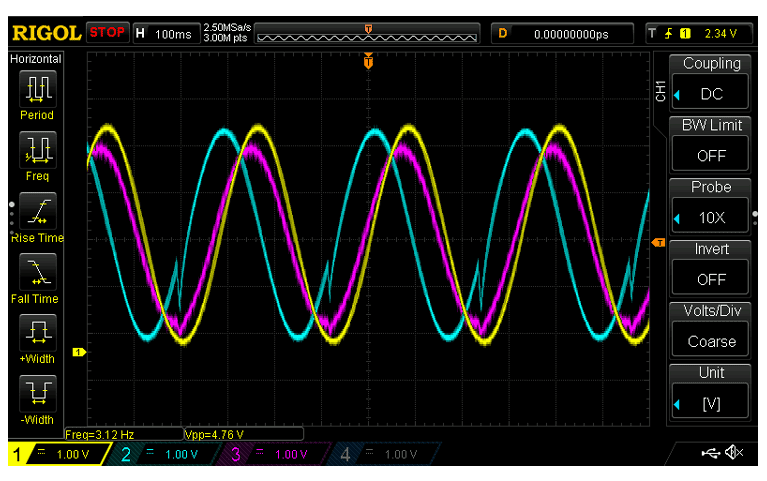This screenshot has height=481, width=767.
Task: Click the 3.00M pts memory depth text
Action: pyautogui.click(x=226, y=38)
